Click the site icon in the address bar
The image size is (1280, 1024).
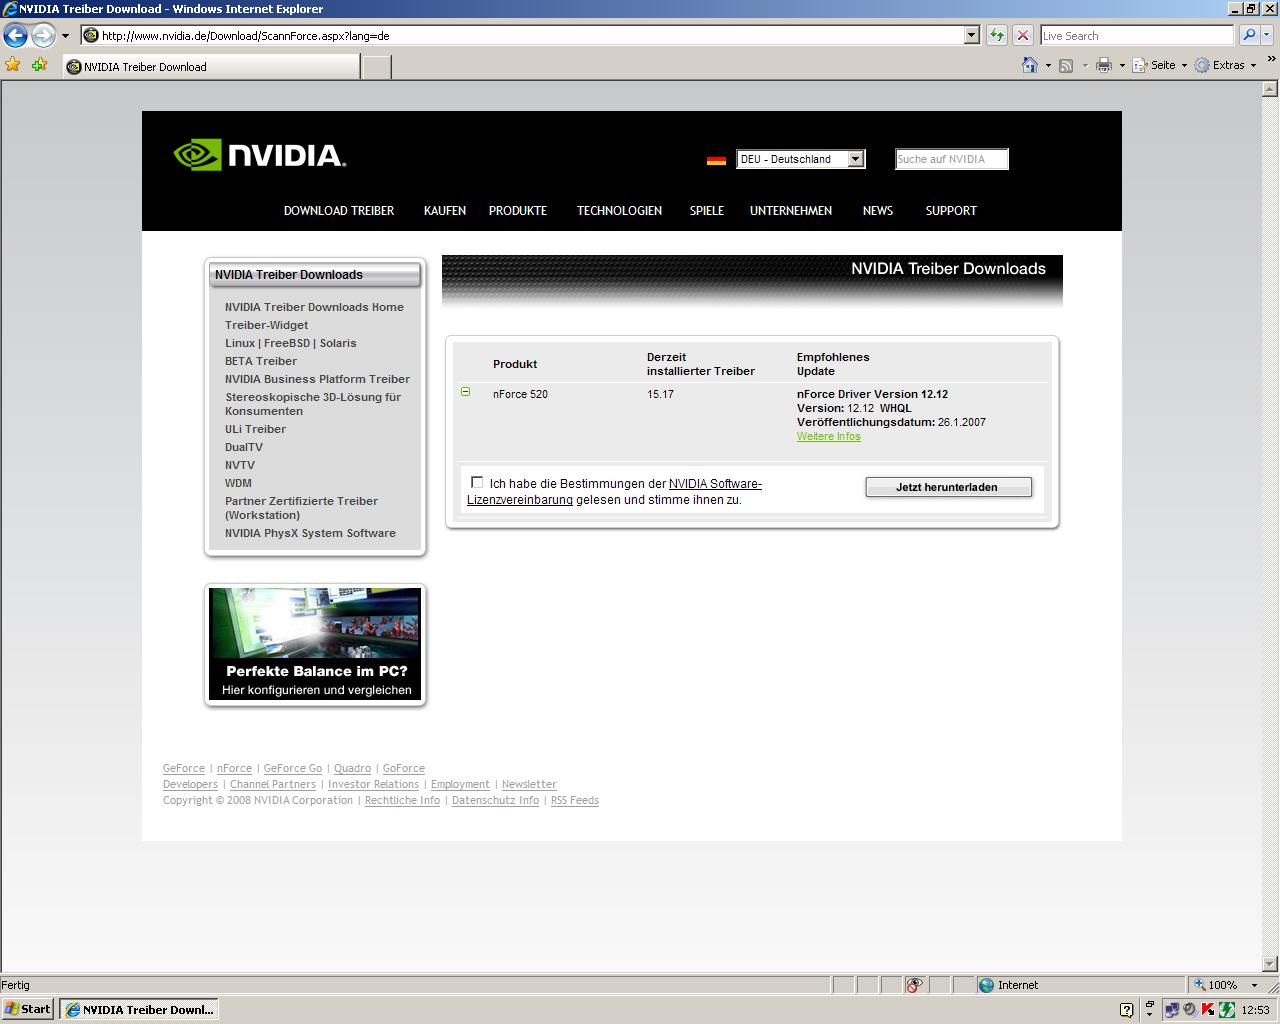point(91,35)
